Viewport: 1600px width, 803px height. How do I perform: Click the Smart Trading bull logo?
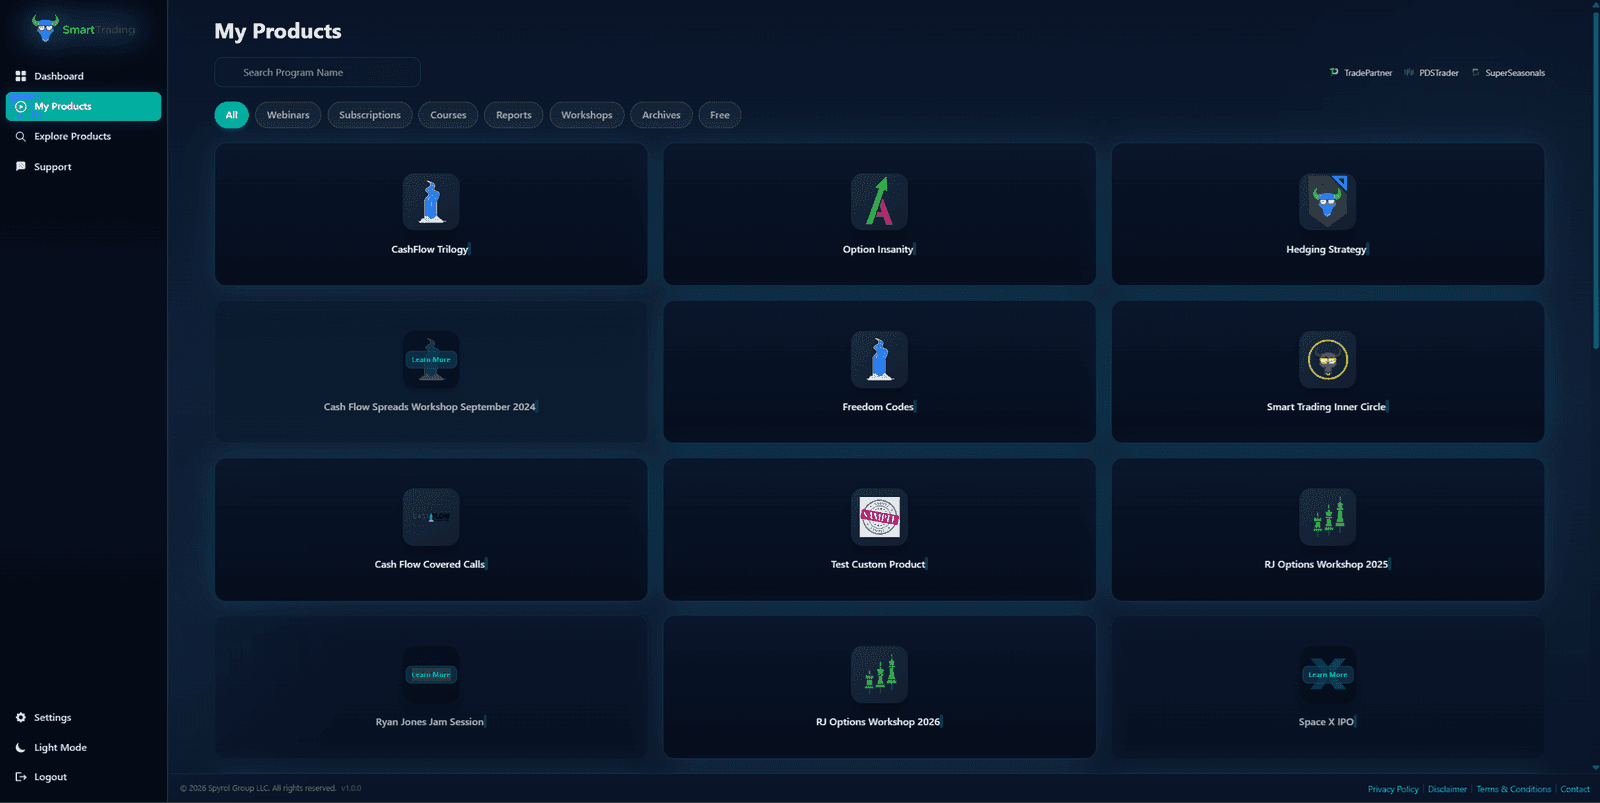[x=45, y=28]
